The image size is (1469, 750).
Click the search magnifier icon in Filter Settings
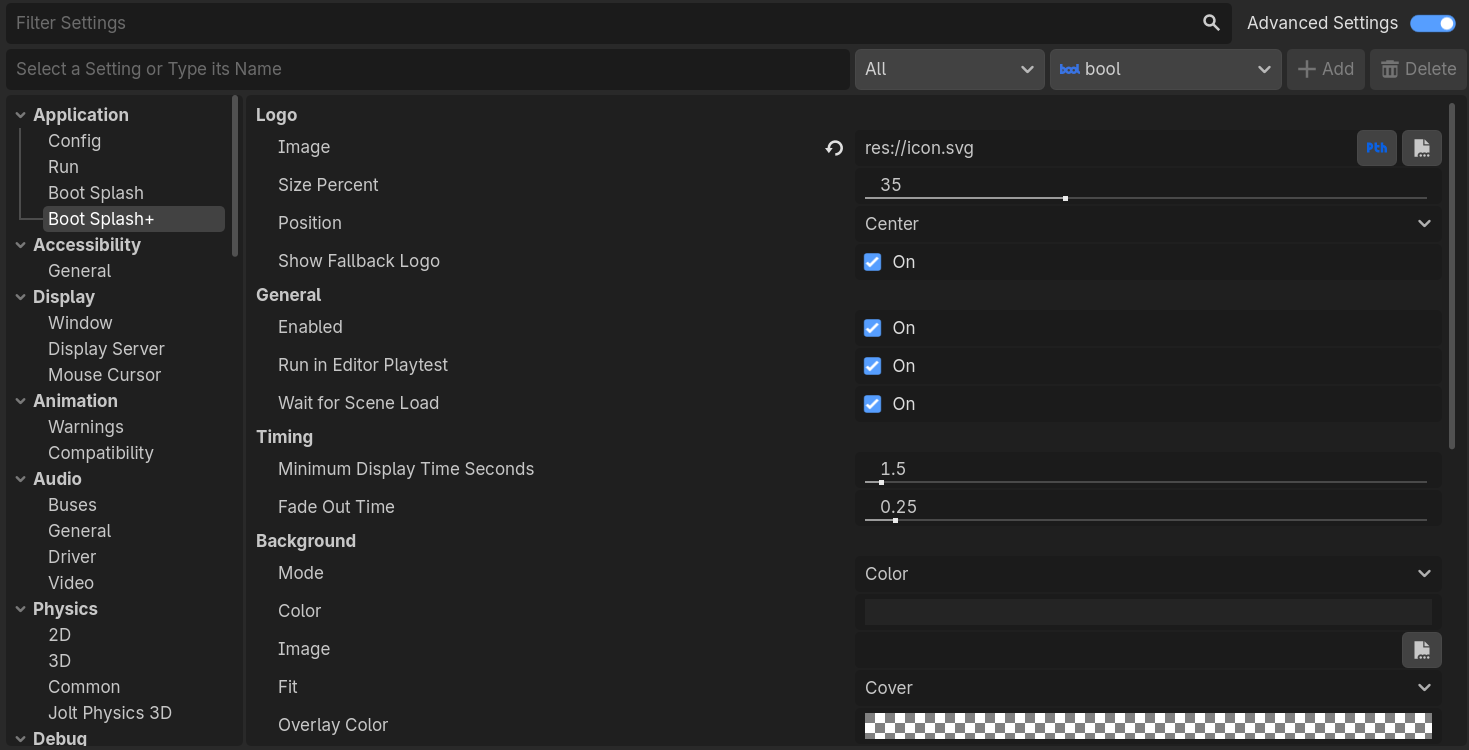click(1211, 23)
